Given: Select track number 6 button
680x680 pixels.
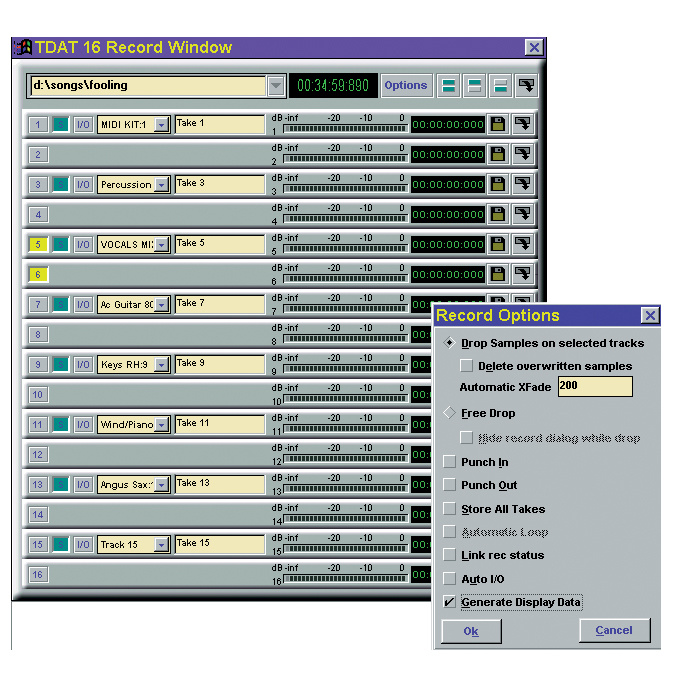Looking at the screenshot, I should click(x=37, y=274).
